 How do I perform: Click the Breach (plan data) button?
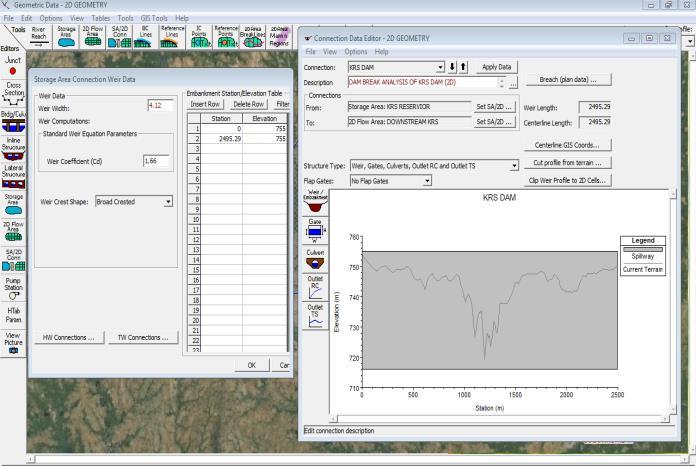point(567,79)
